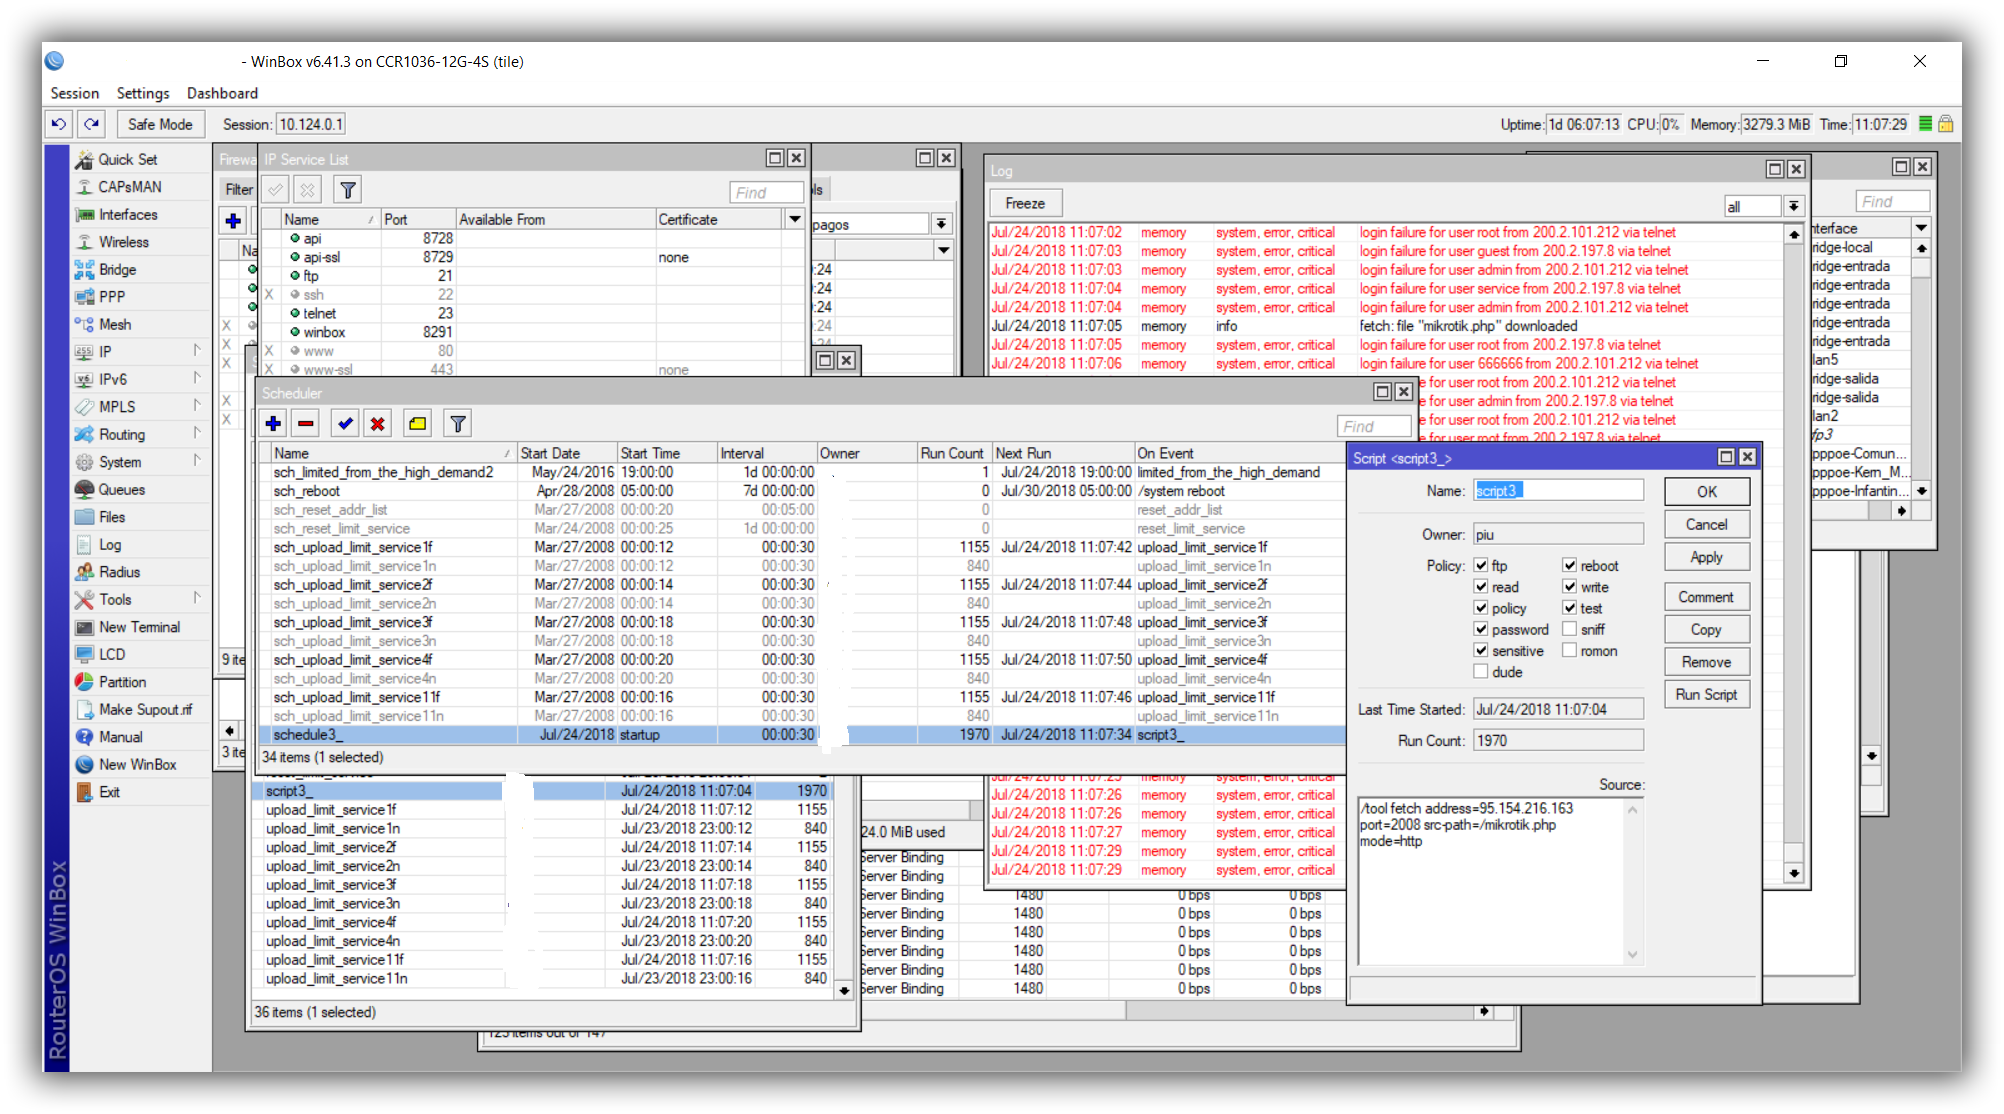Open the Log topics dropdown showing 'all'
Screen dimensions: 2004x1114
[x=1794, y=206]
